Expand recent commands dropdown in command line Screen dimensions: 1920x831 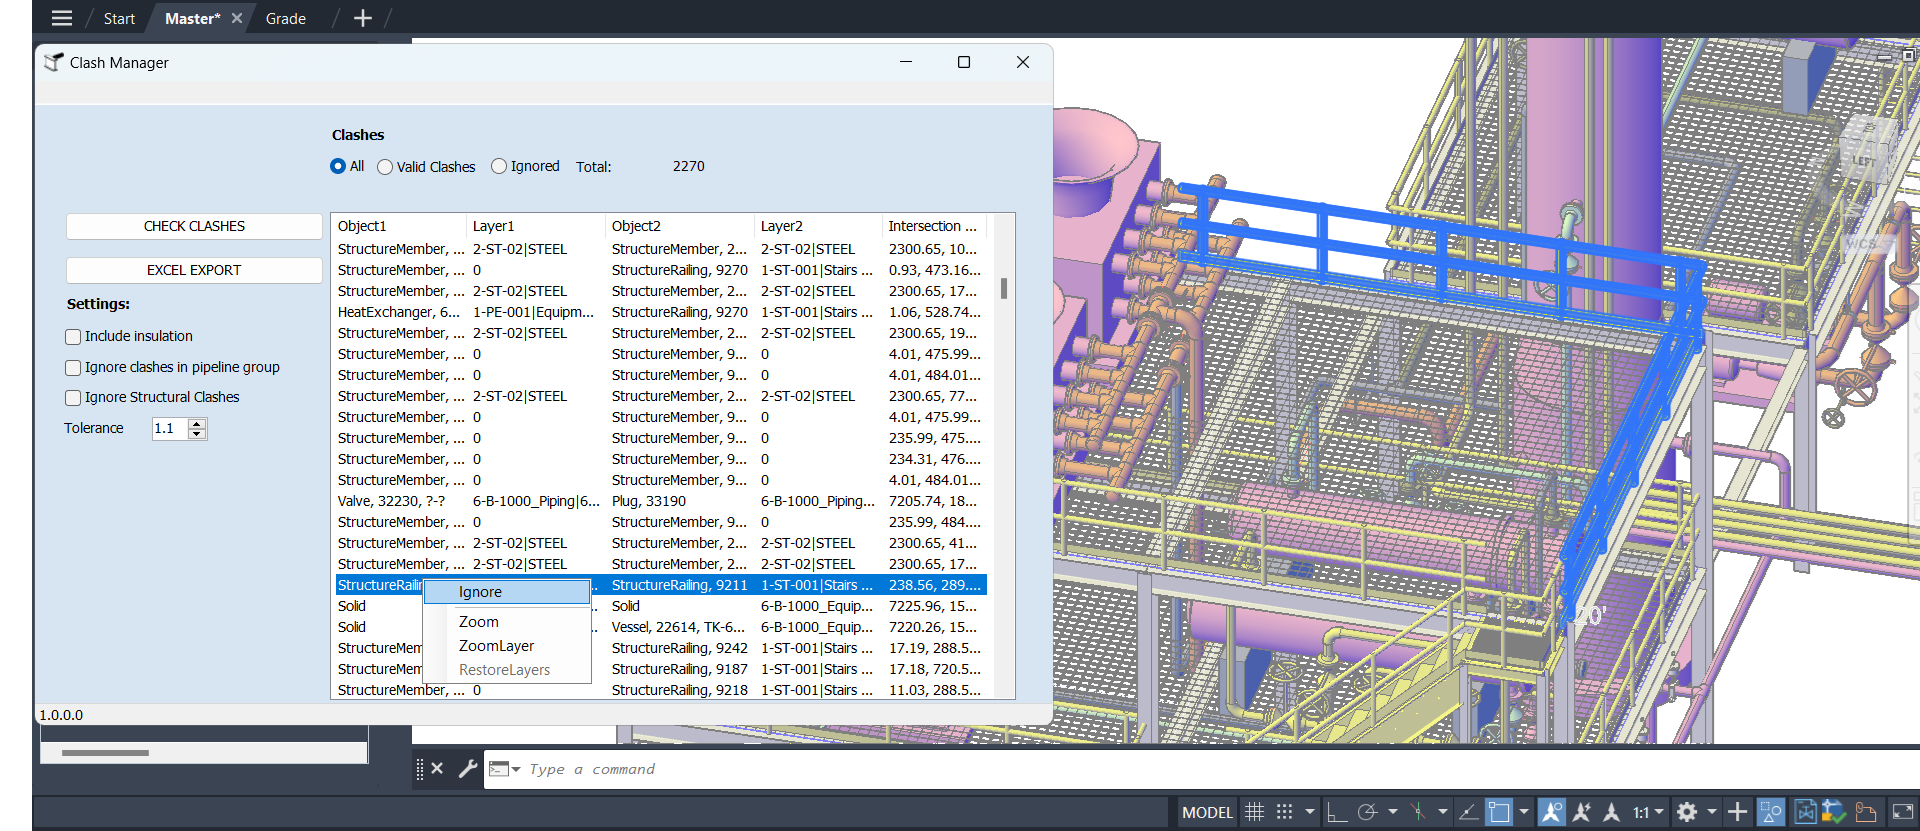click(516, 769)
